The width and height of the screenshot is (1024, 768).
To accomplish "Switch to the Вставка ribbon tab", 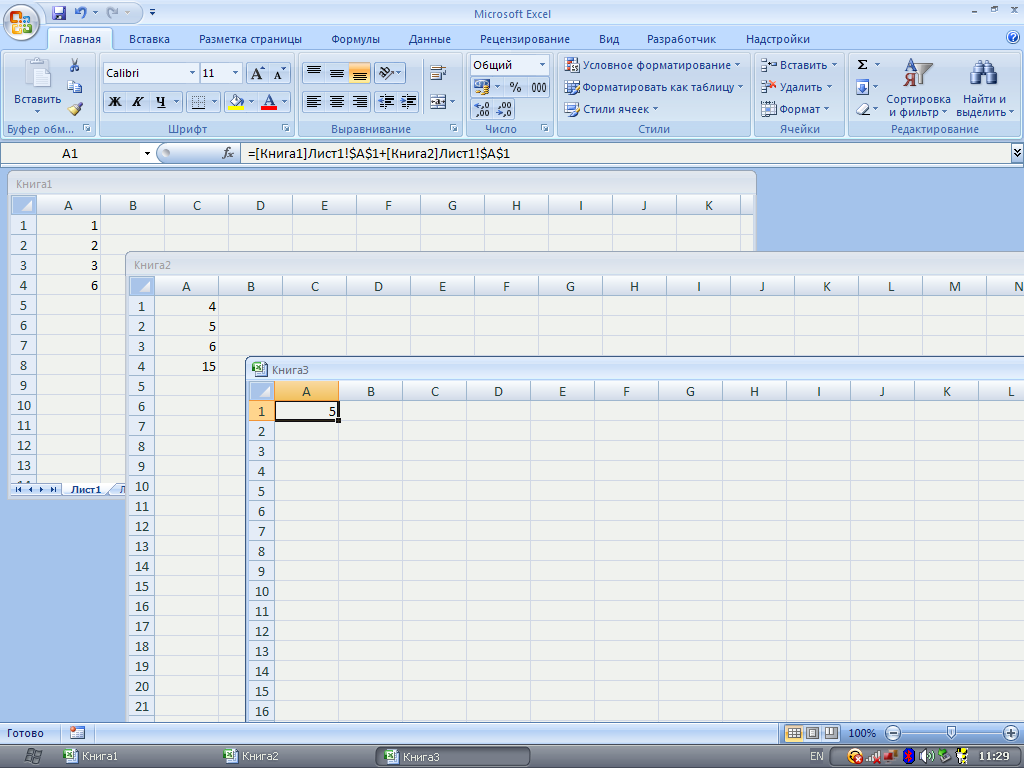I will tap(149, 39).
